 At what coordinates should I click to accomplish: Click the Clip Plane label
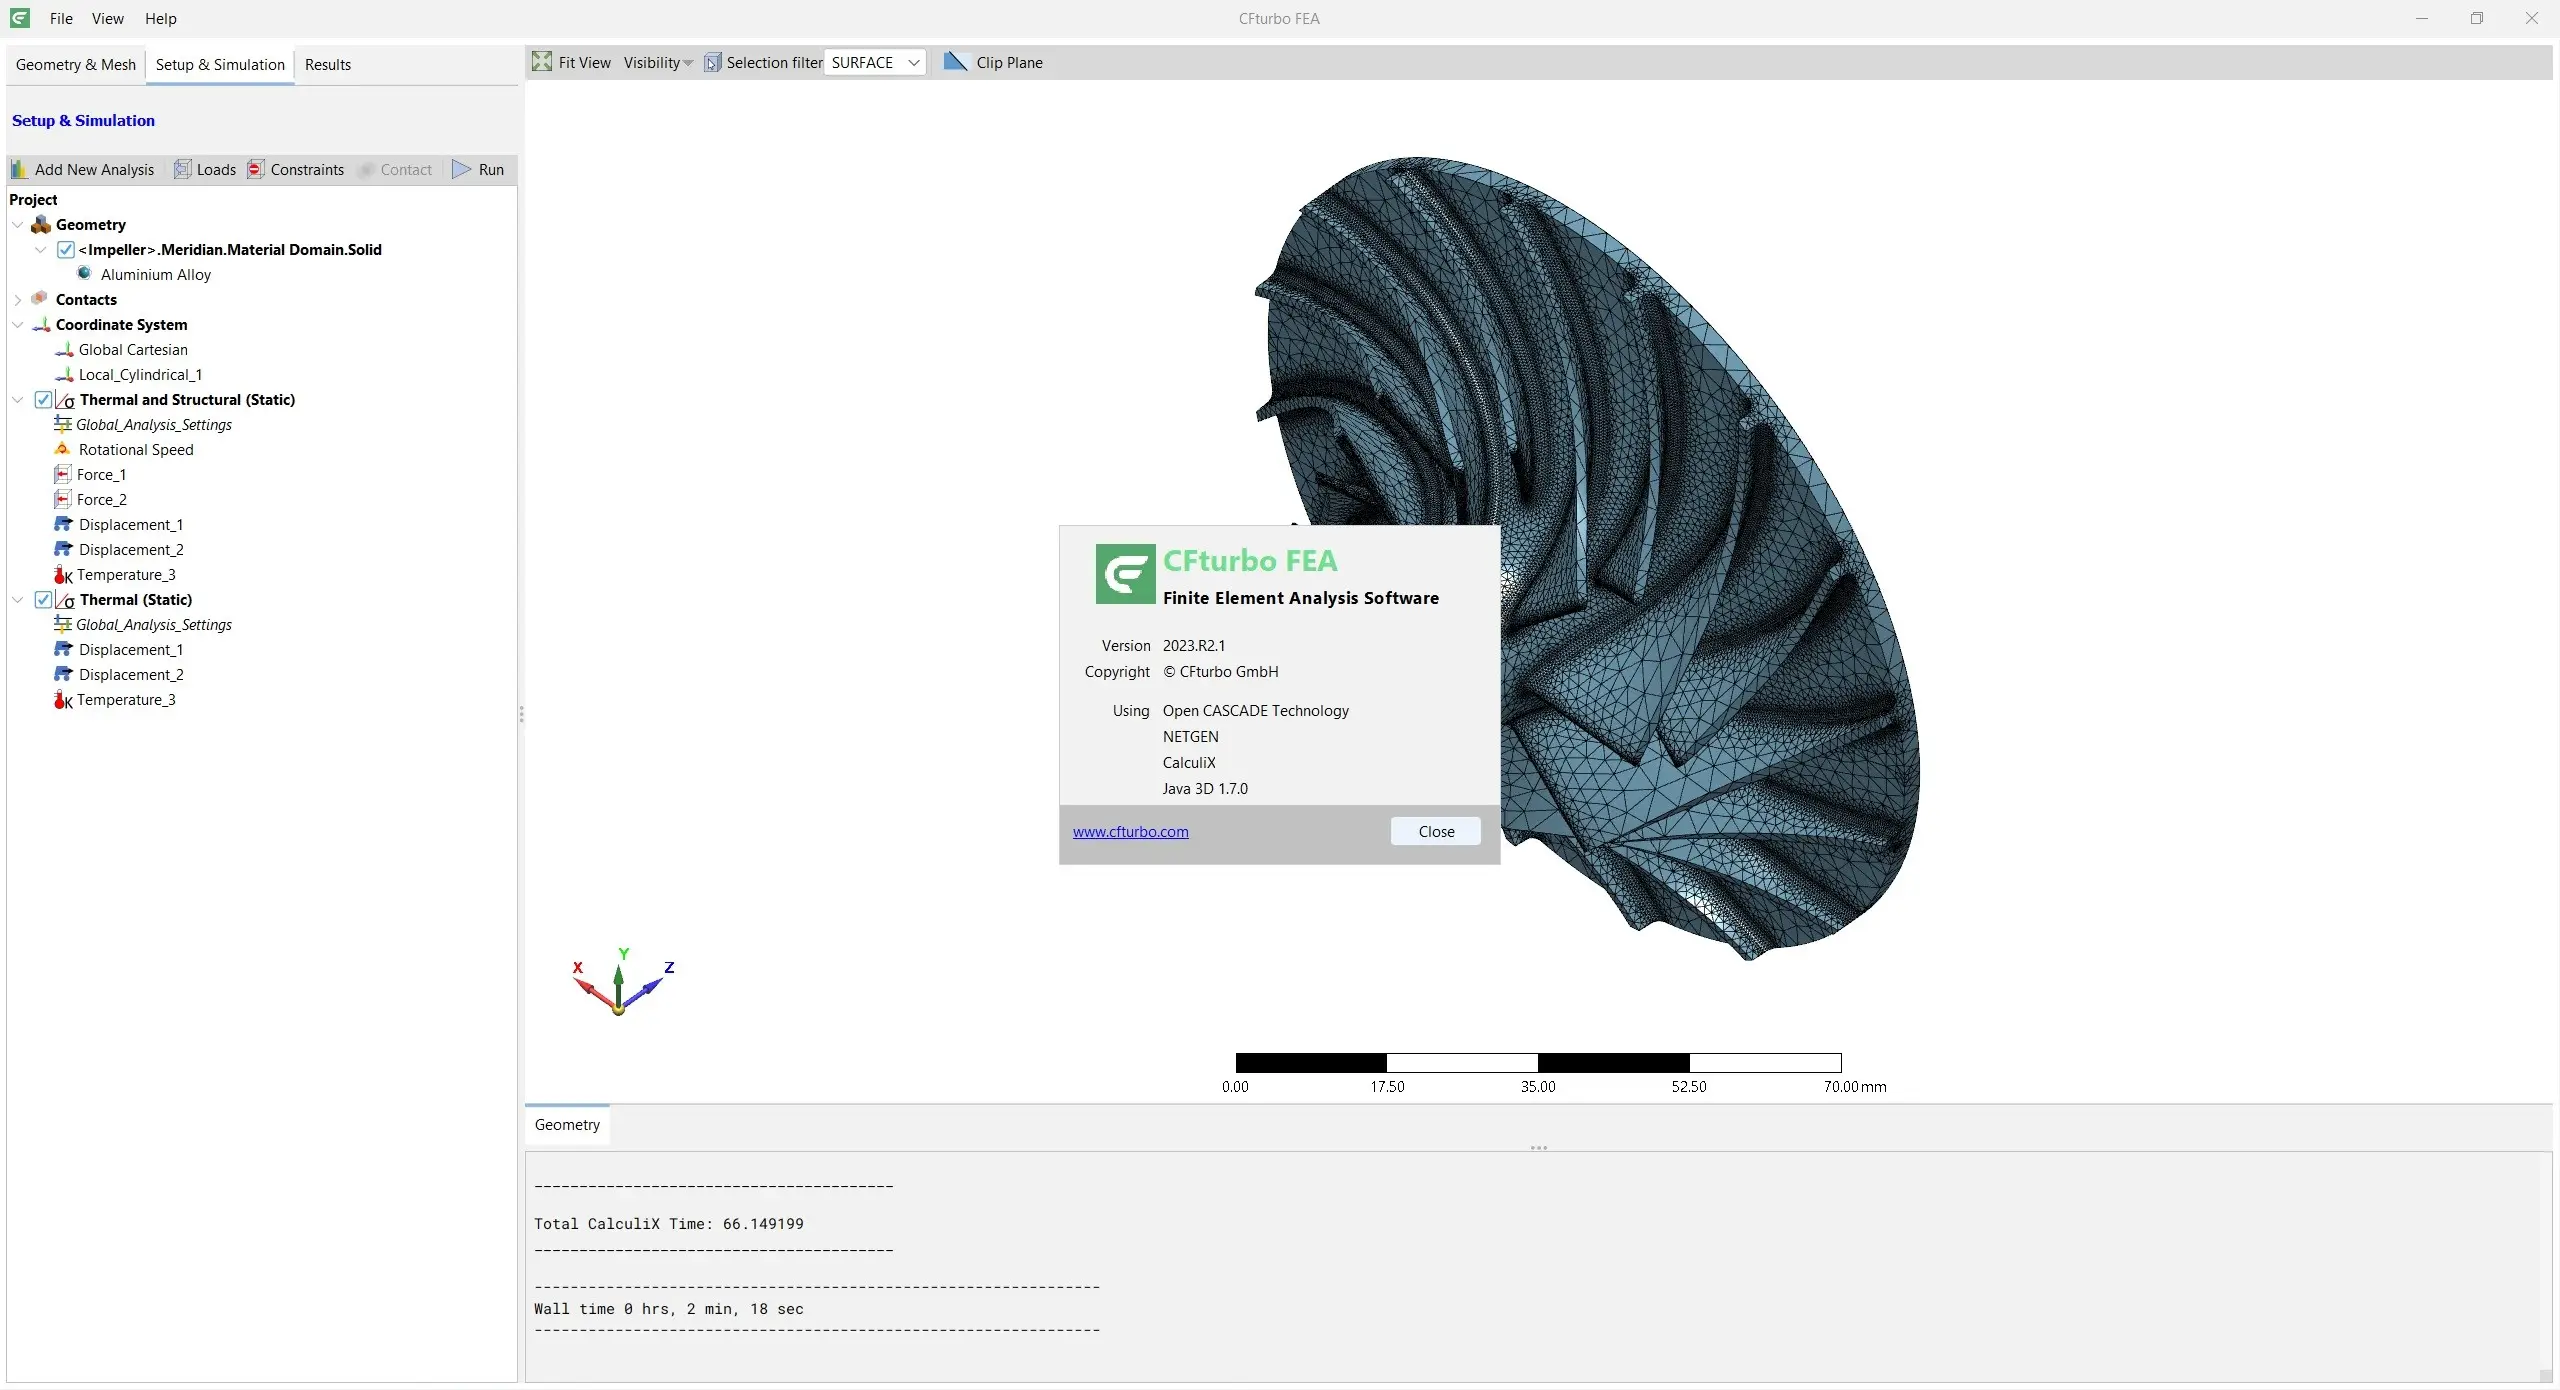1009,62
